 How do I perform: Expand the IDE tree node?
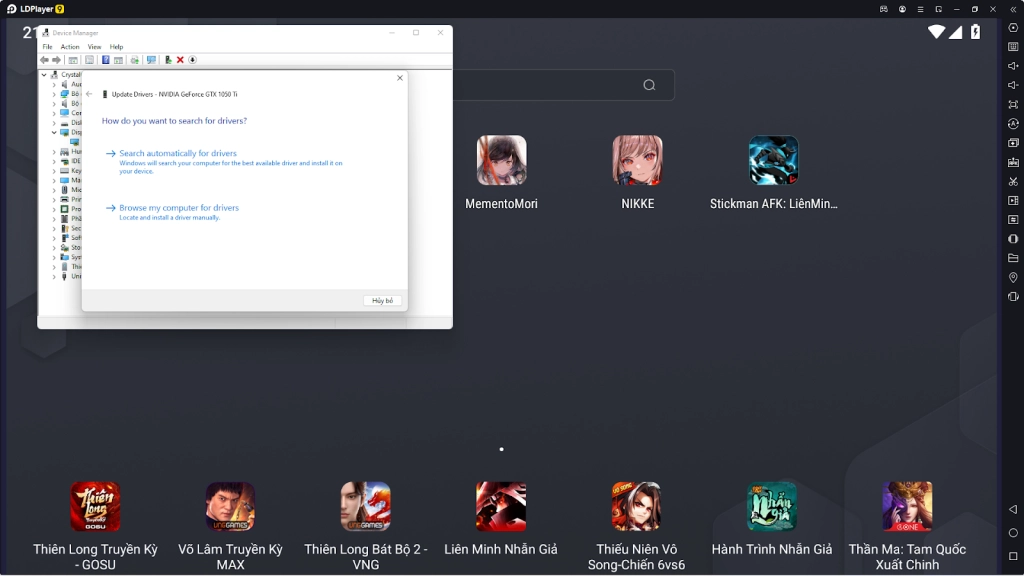coord(54,161)
